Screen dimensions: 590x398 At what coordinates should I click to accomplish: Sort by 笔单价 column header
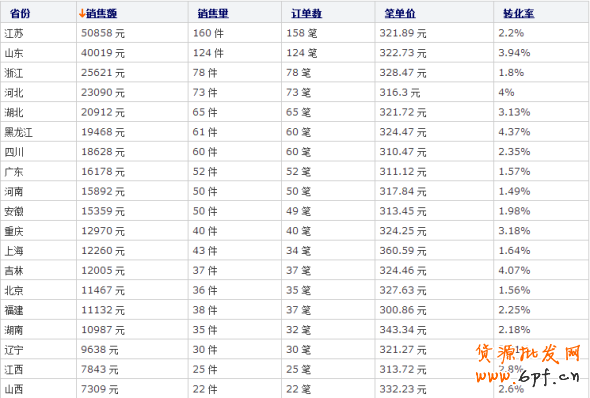pyautogui.click(x=400, y=14)
